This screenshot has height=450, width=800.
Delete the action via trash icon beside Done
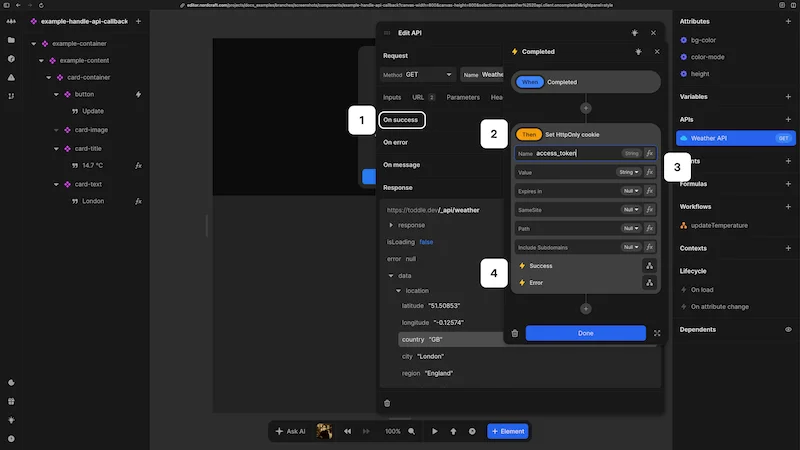[515, 333]
